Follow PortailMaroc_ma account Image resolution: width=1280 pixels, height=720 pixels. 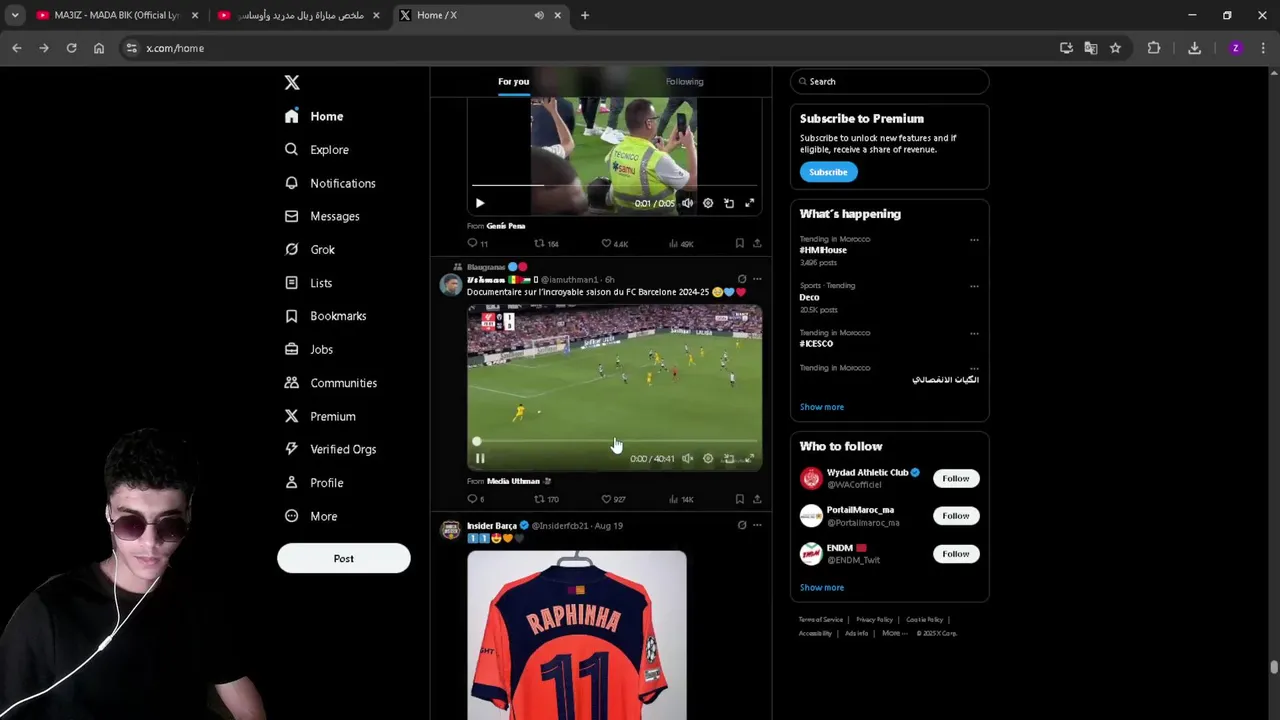pyautogui.click(x=955, y=516)
